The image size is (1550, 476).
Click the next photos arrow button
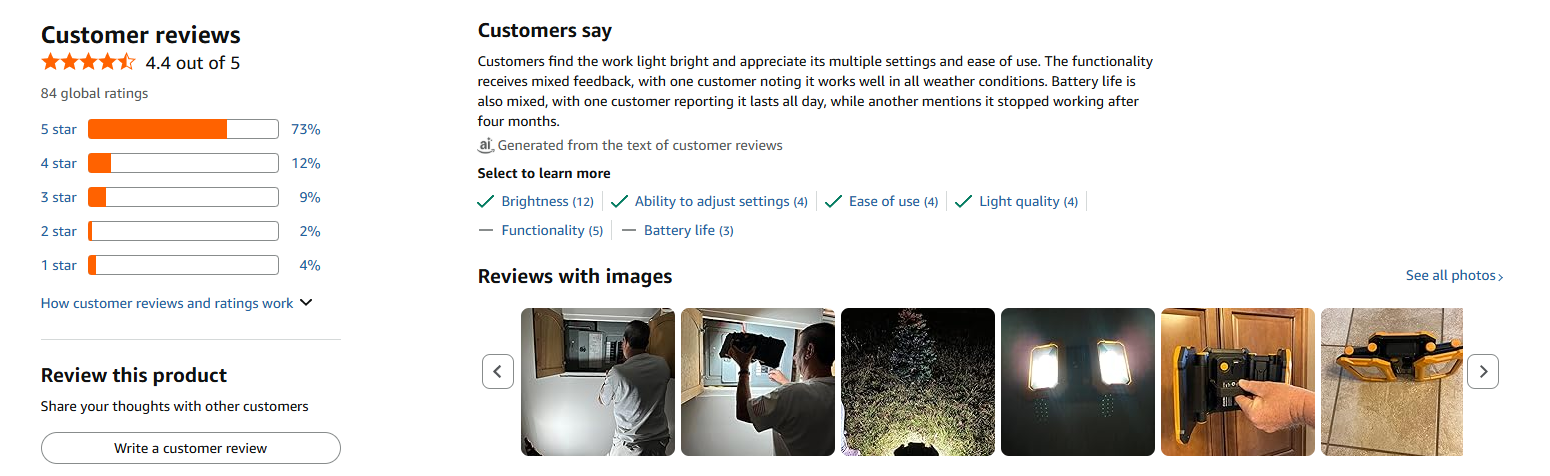coord(1483,371)
